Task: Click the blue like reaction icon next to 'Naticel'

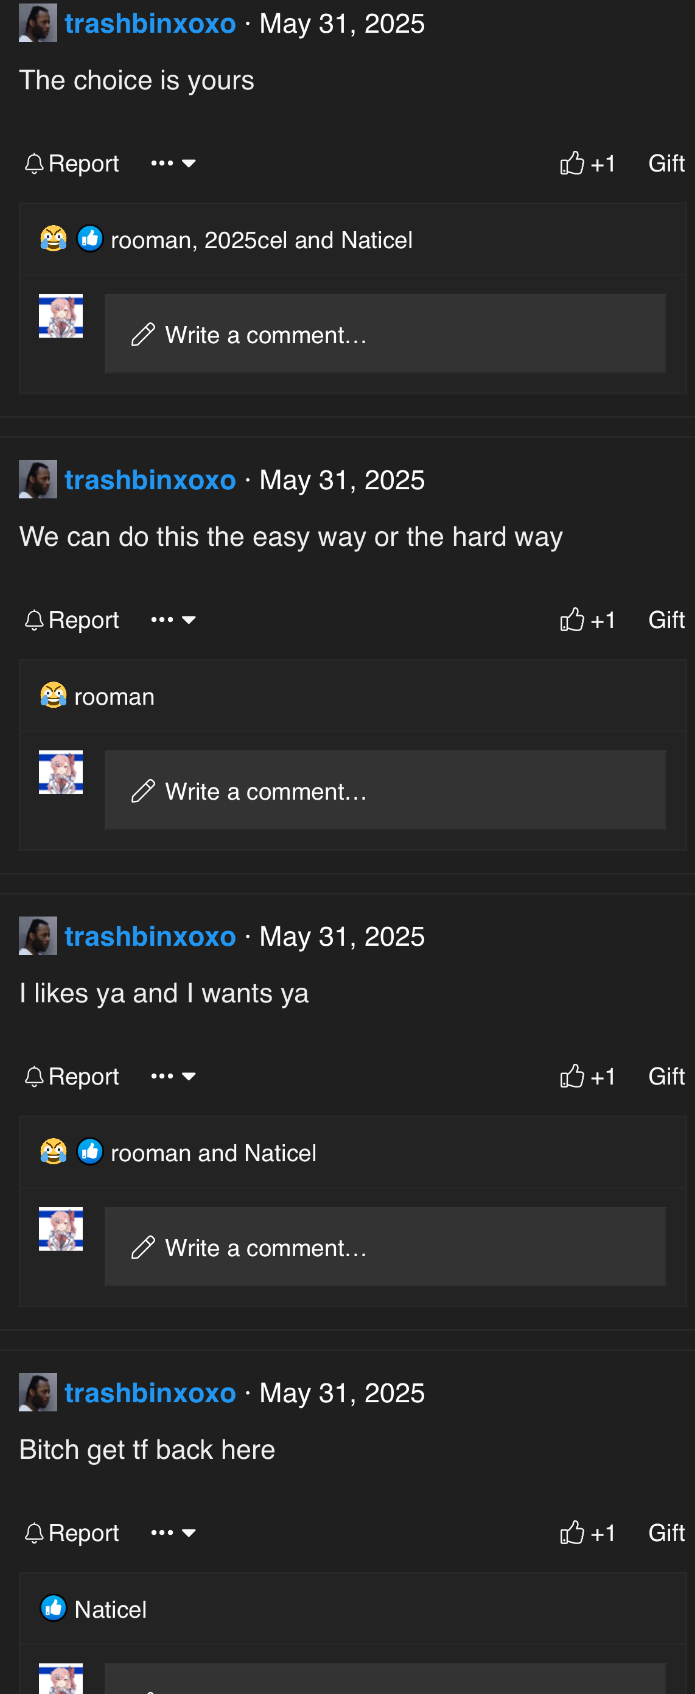Action: [53, 1608]
